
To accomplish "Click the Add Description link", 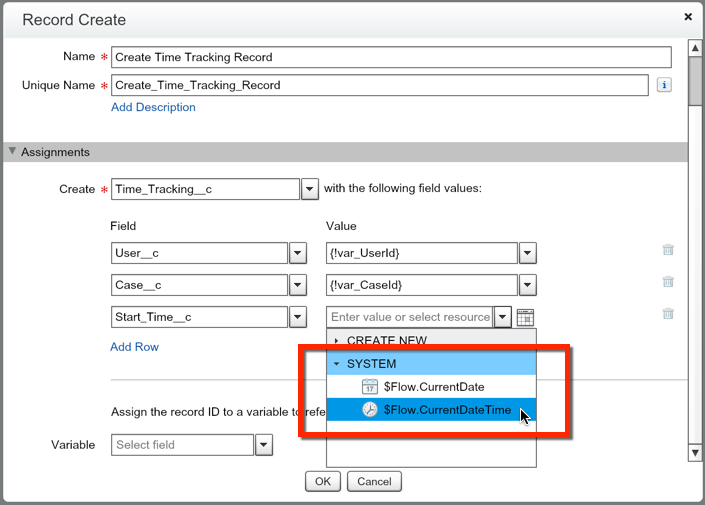I will [x=153, y=107].
